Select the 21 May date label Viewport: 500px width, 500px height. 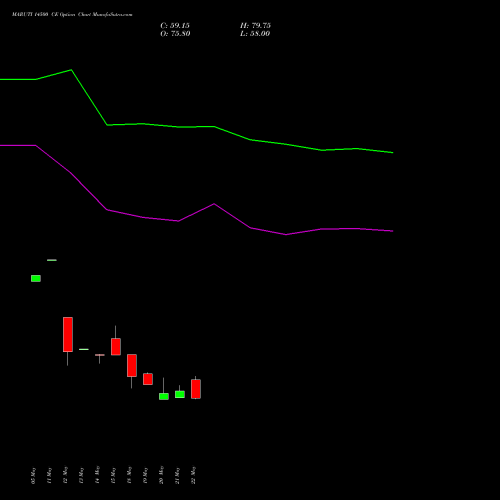177,475
